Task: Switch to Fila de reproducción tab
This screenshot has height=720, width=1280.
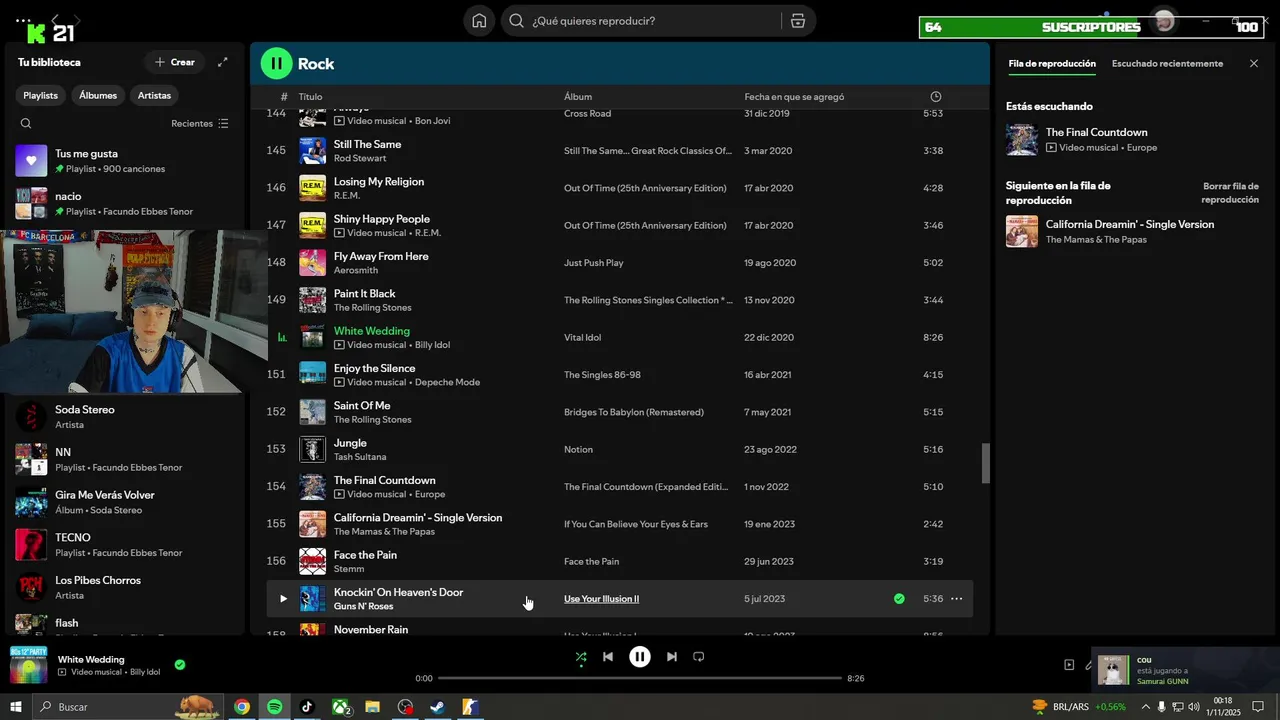Action: pos(1052,64)
